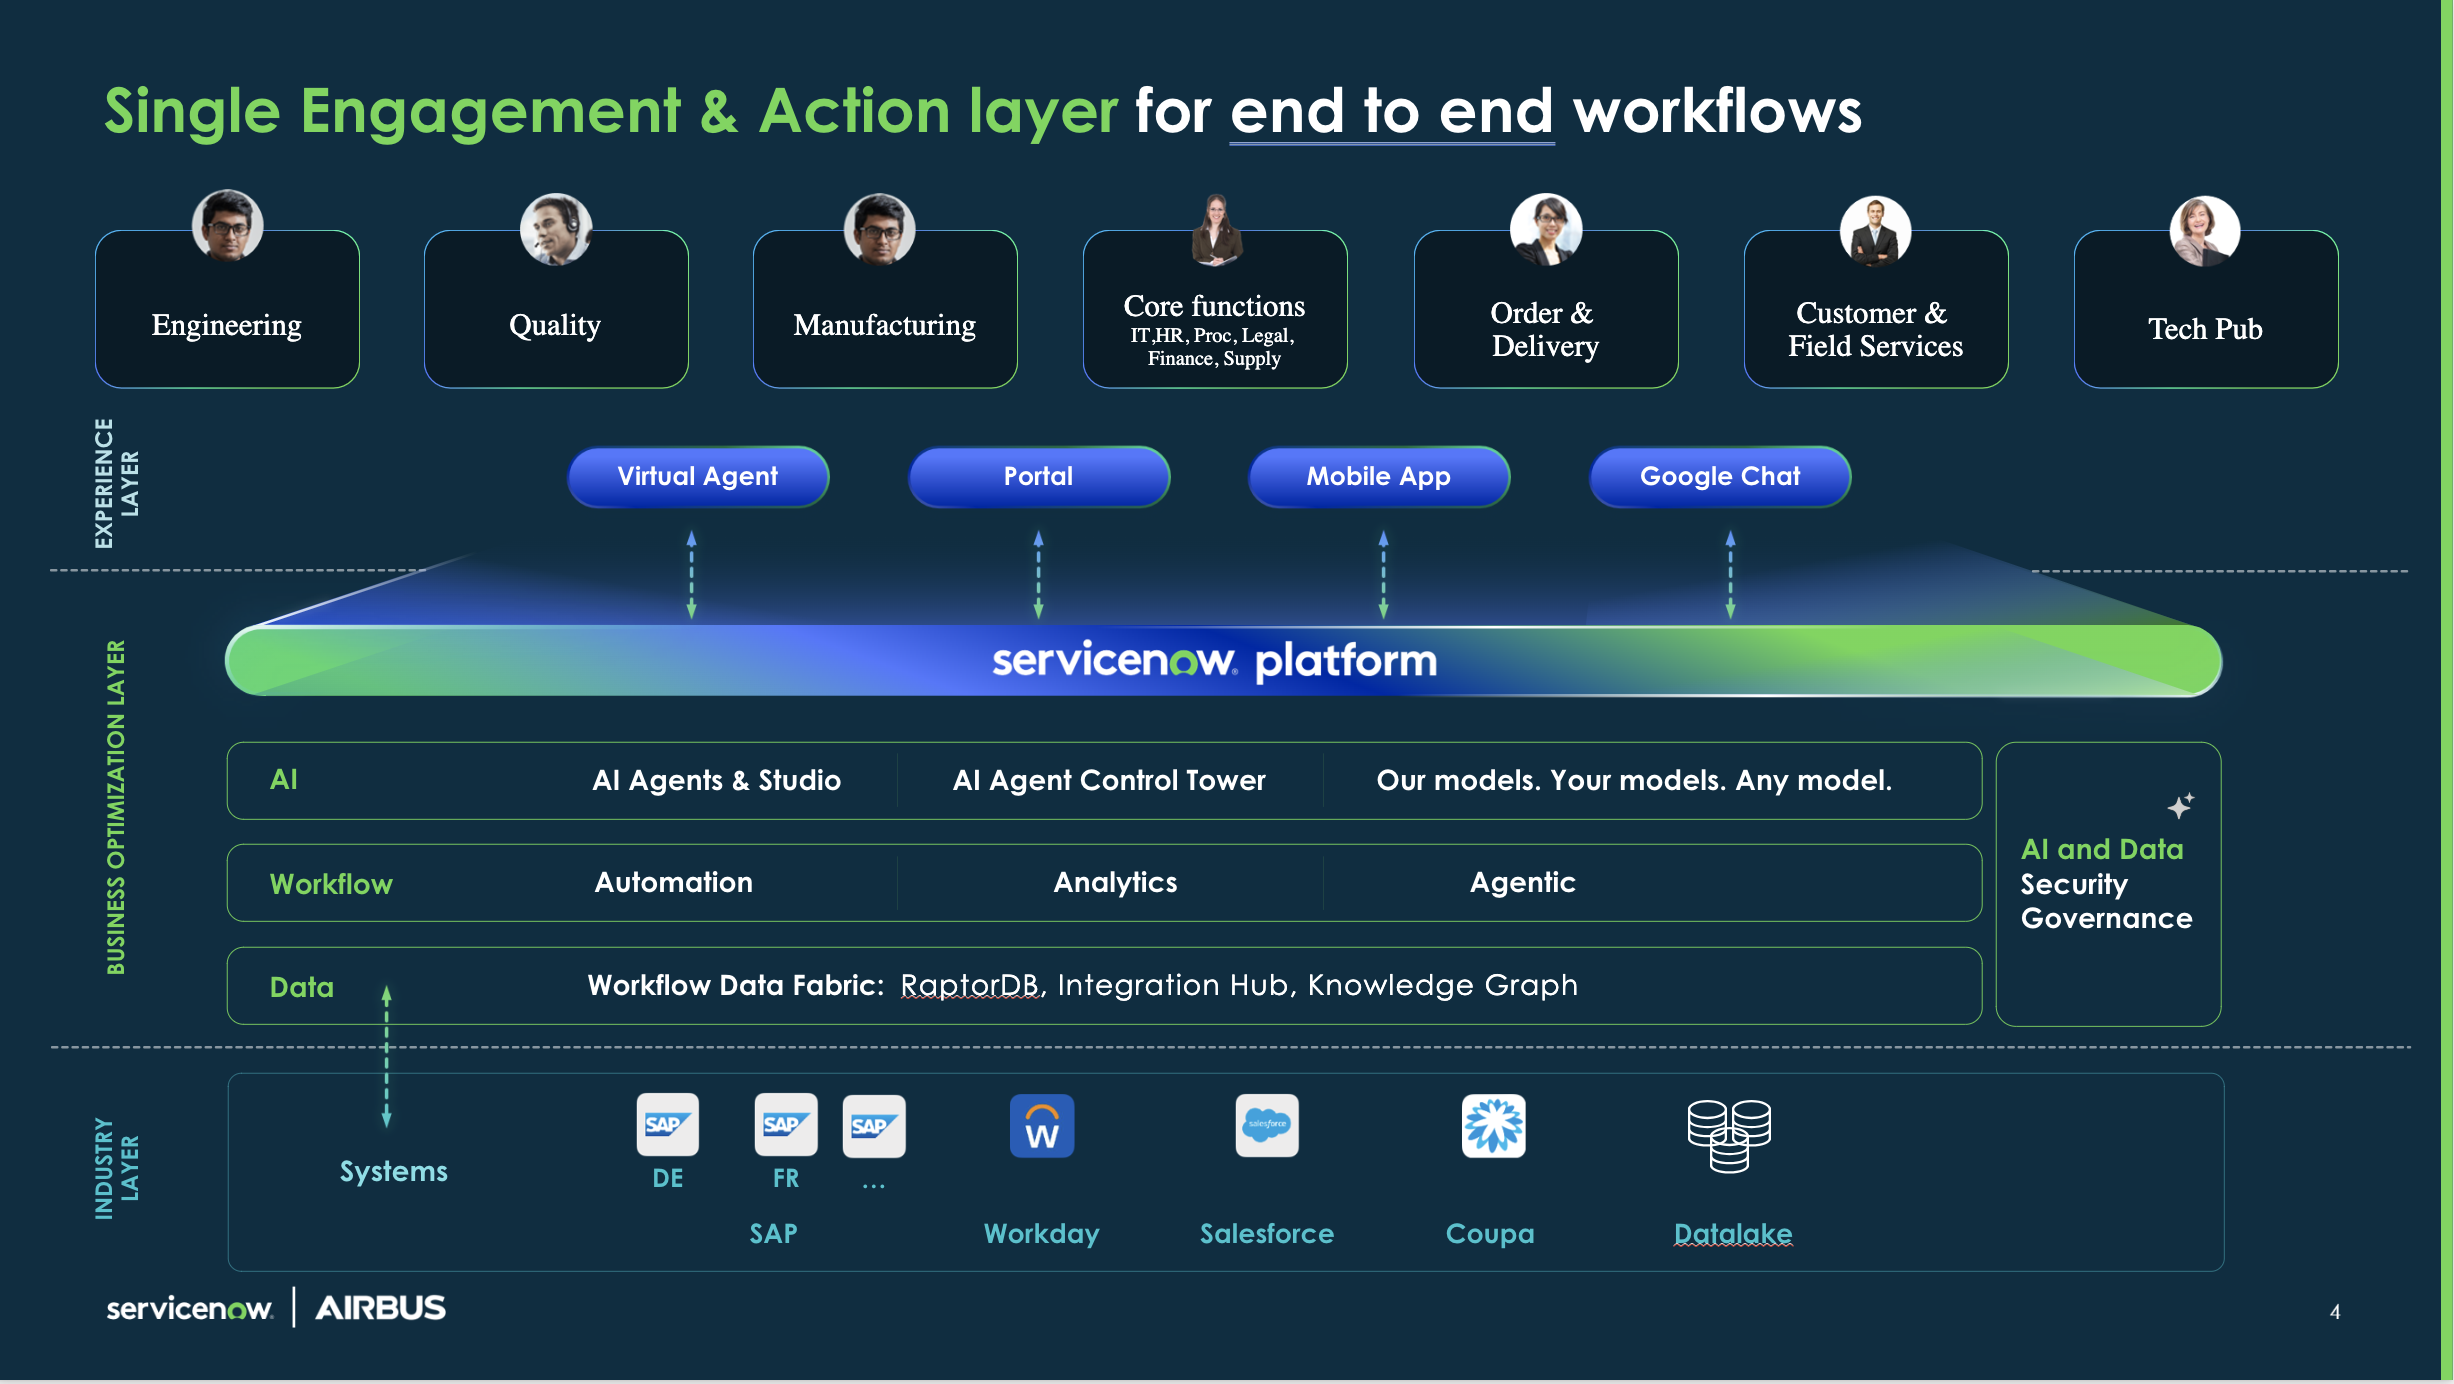Click the Datalake database stack icon
The height and width of the screenshot is (1384, 2454).
(1729, 1136)
